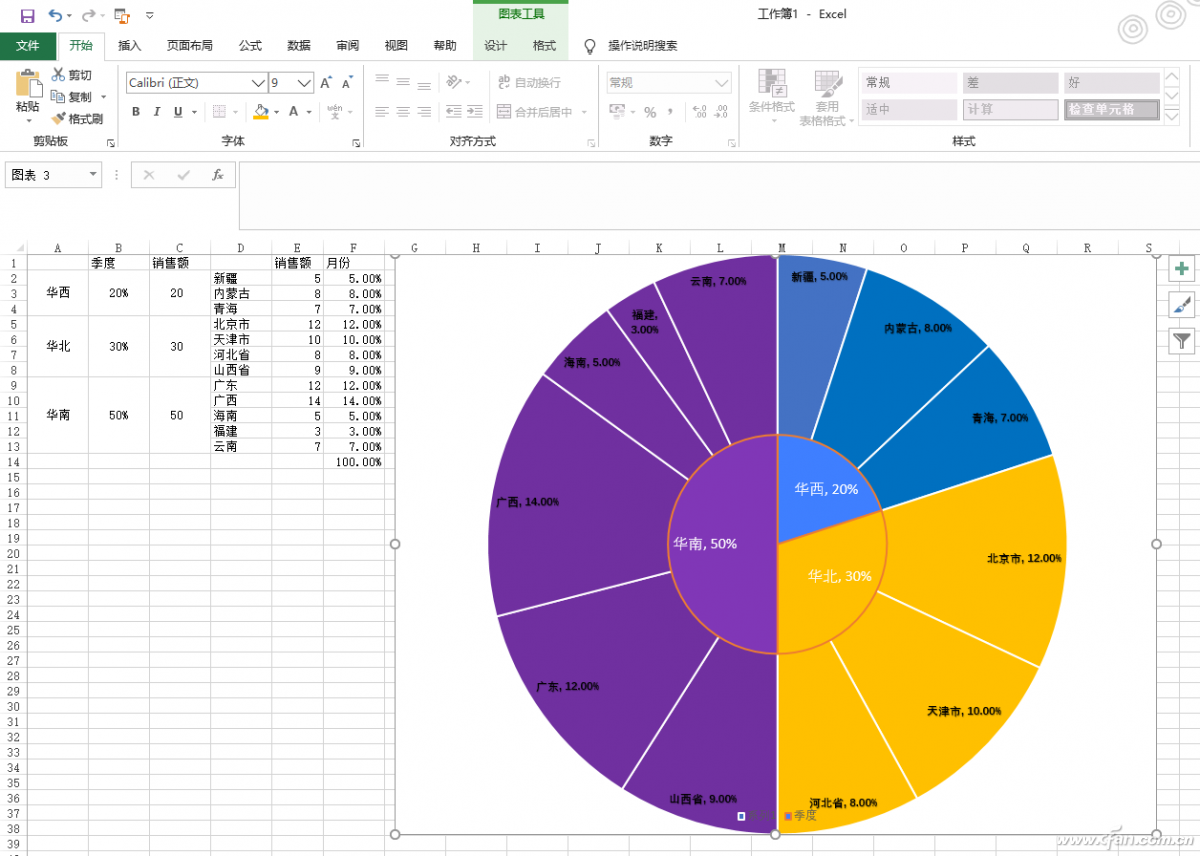Expand the Name Box dropdown arrow
The width and height of the screenshot is (1200, 856).
93,175
